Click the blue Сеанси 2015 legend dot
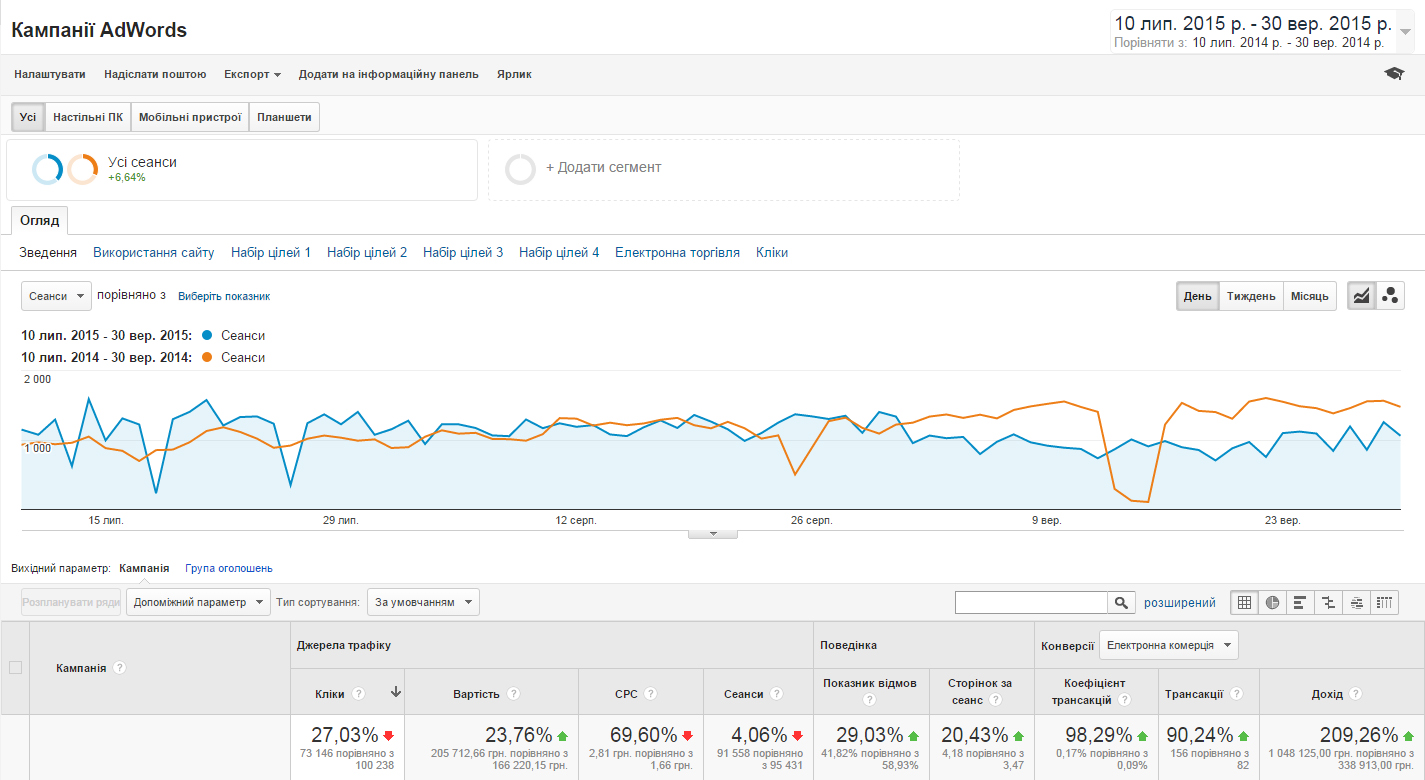Screen dimensions: 1425x780 pos(207,336)
